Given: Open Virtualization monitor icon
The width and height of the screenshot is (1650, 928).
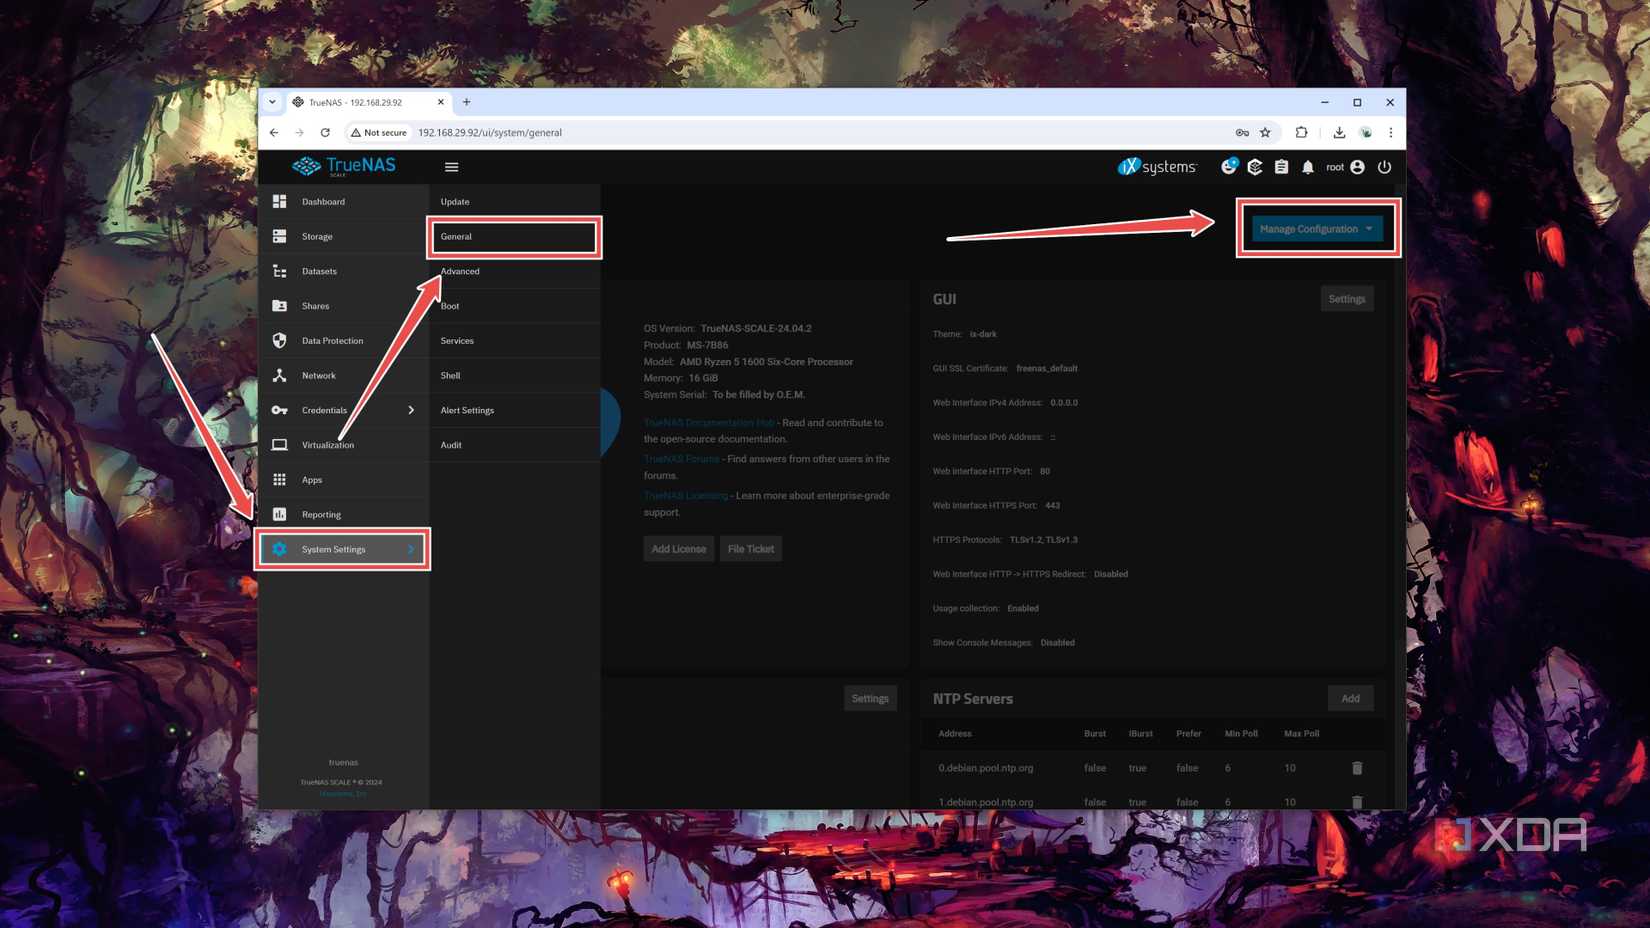Looking at the screenshot, I should point(280,445).
